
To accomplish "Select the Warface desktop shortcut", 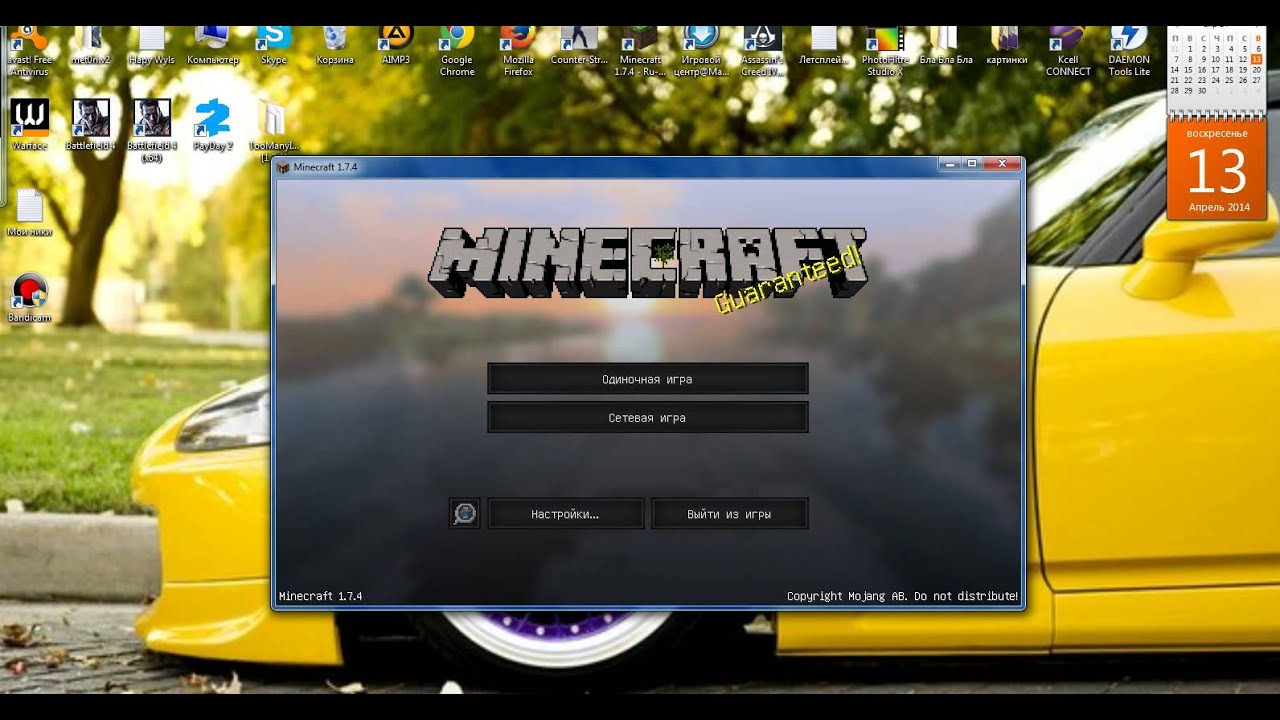I will tap(30, 125).
